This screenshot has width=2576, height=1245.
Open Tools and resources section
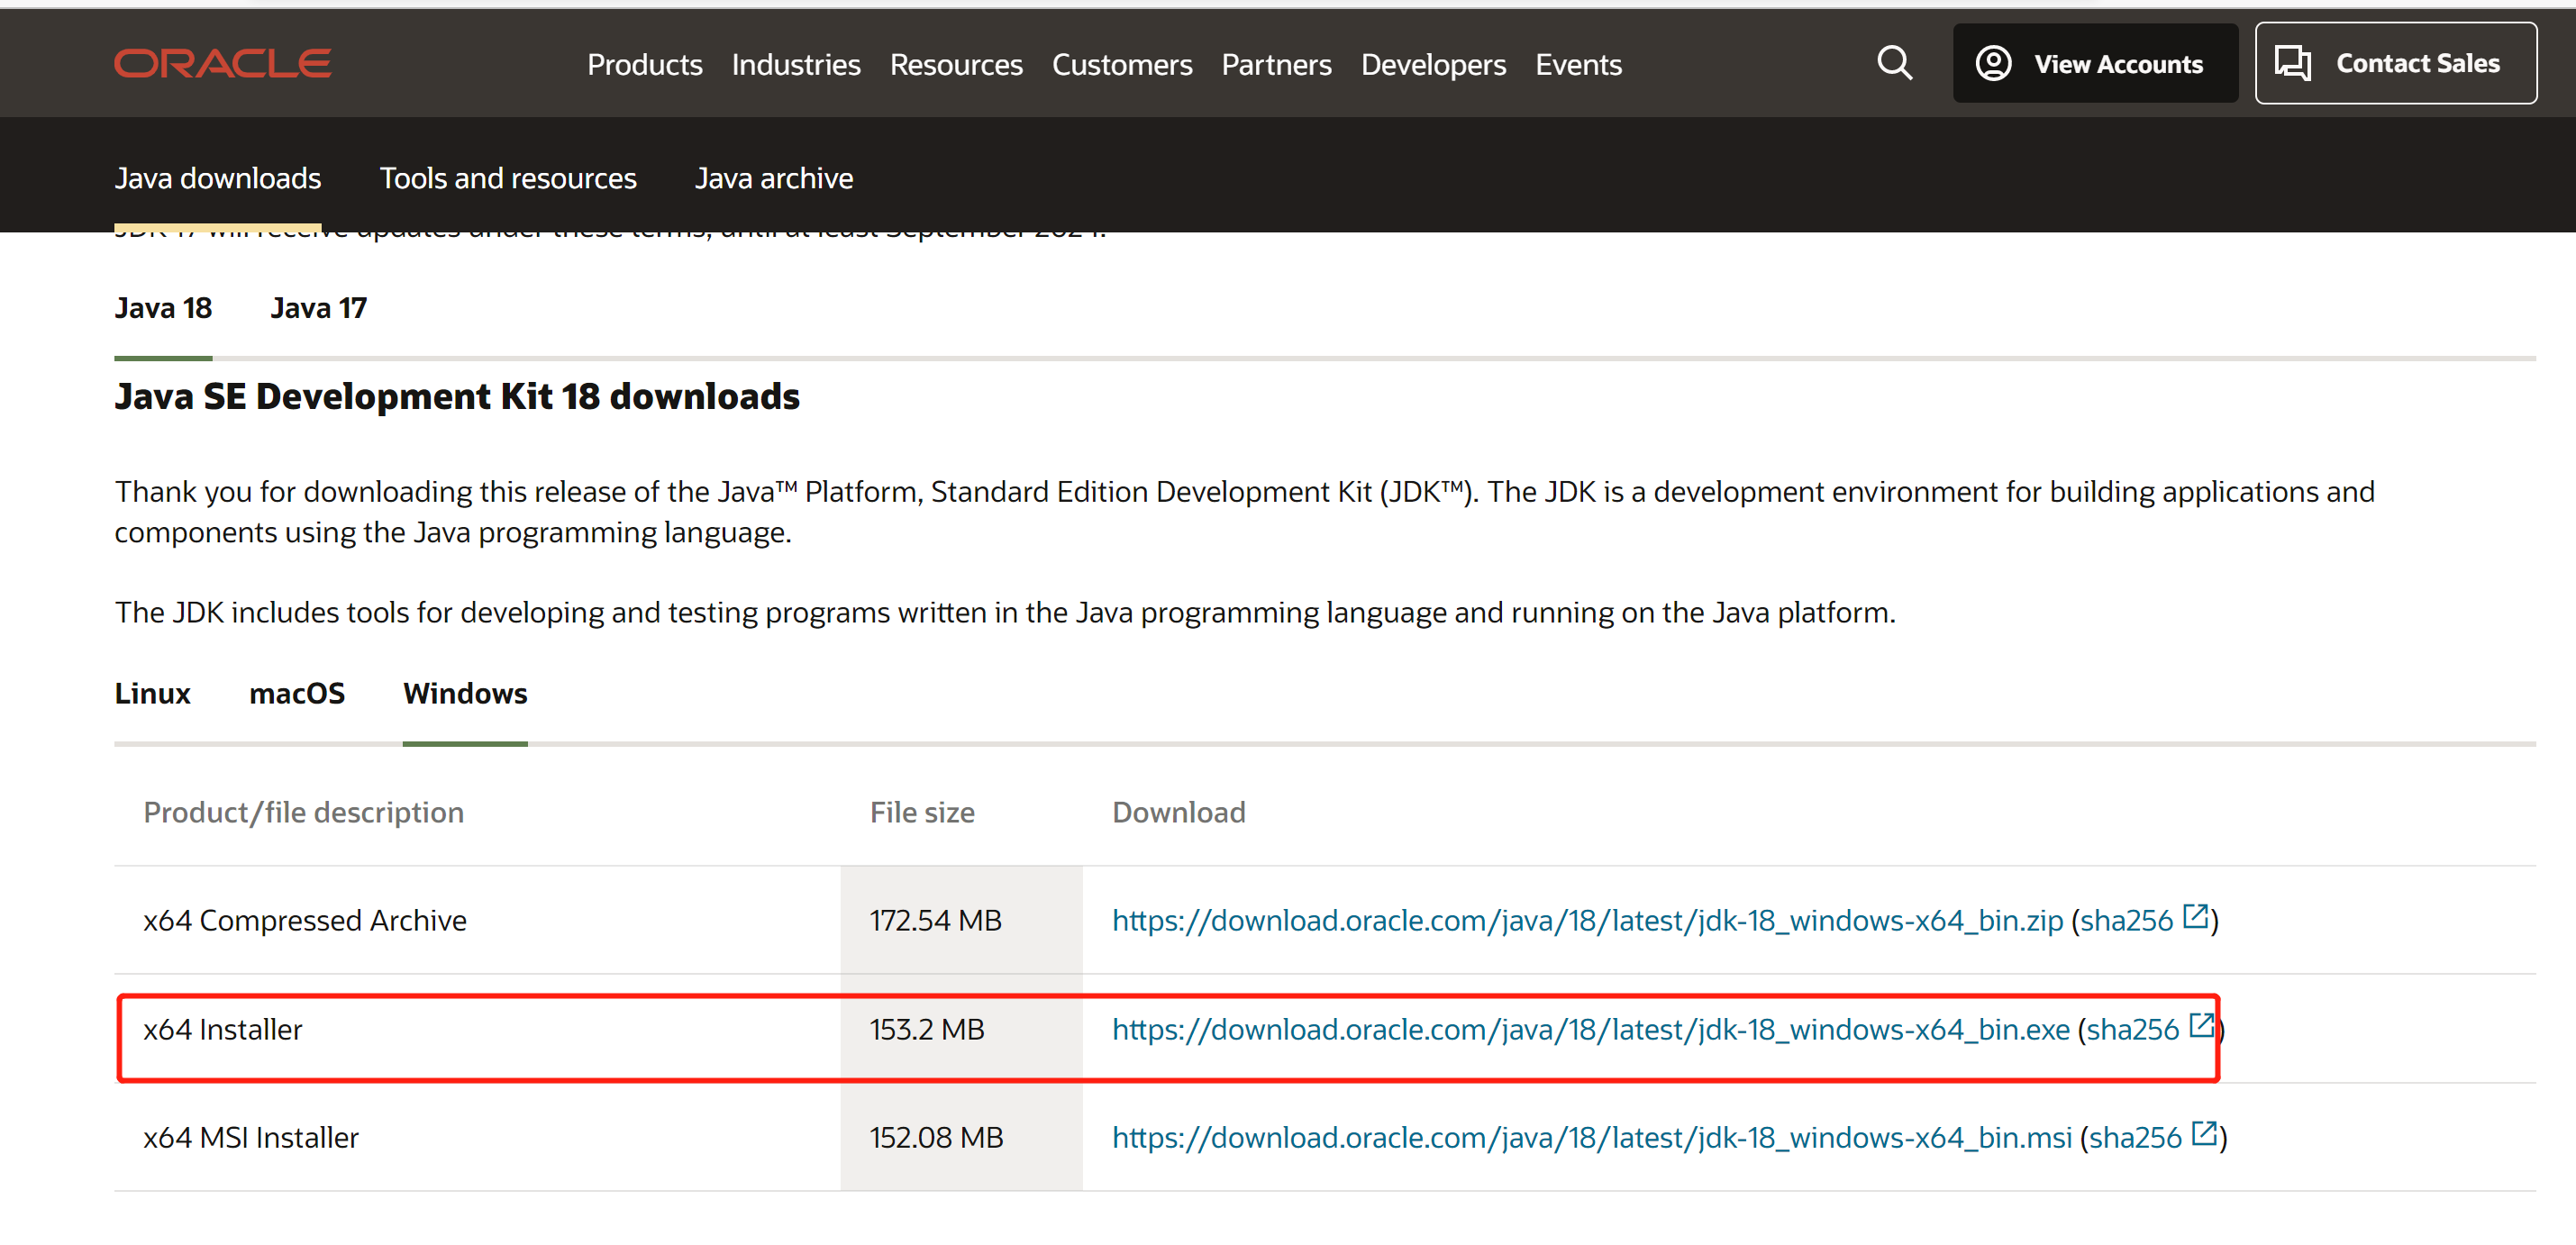point(507,178)
